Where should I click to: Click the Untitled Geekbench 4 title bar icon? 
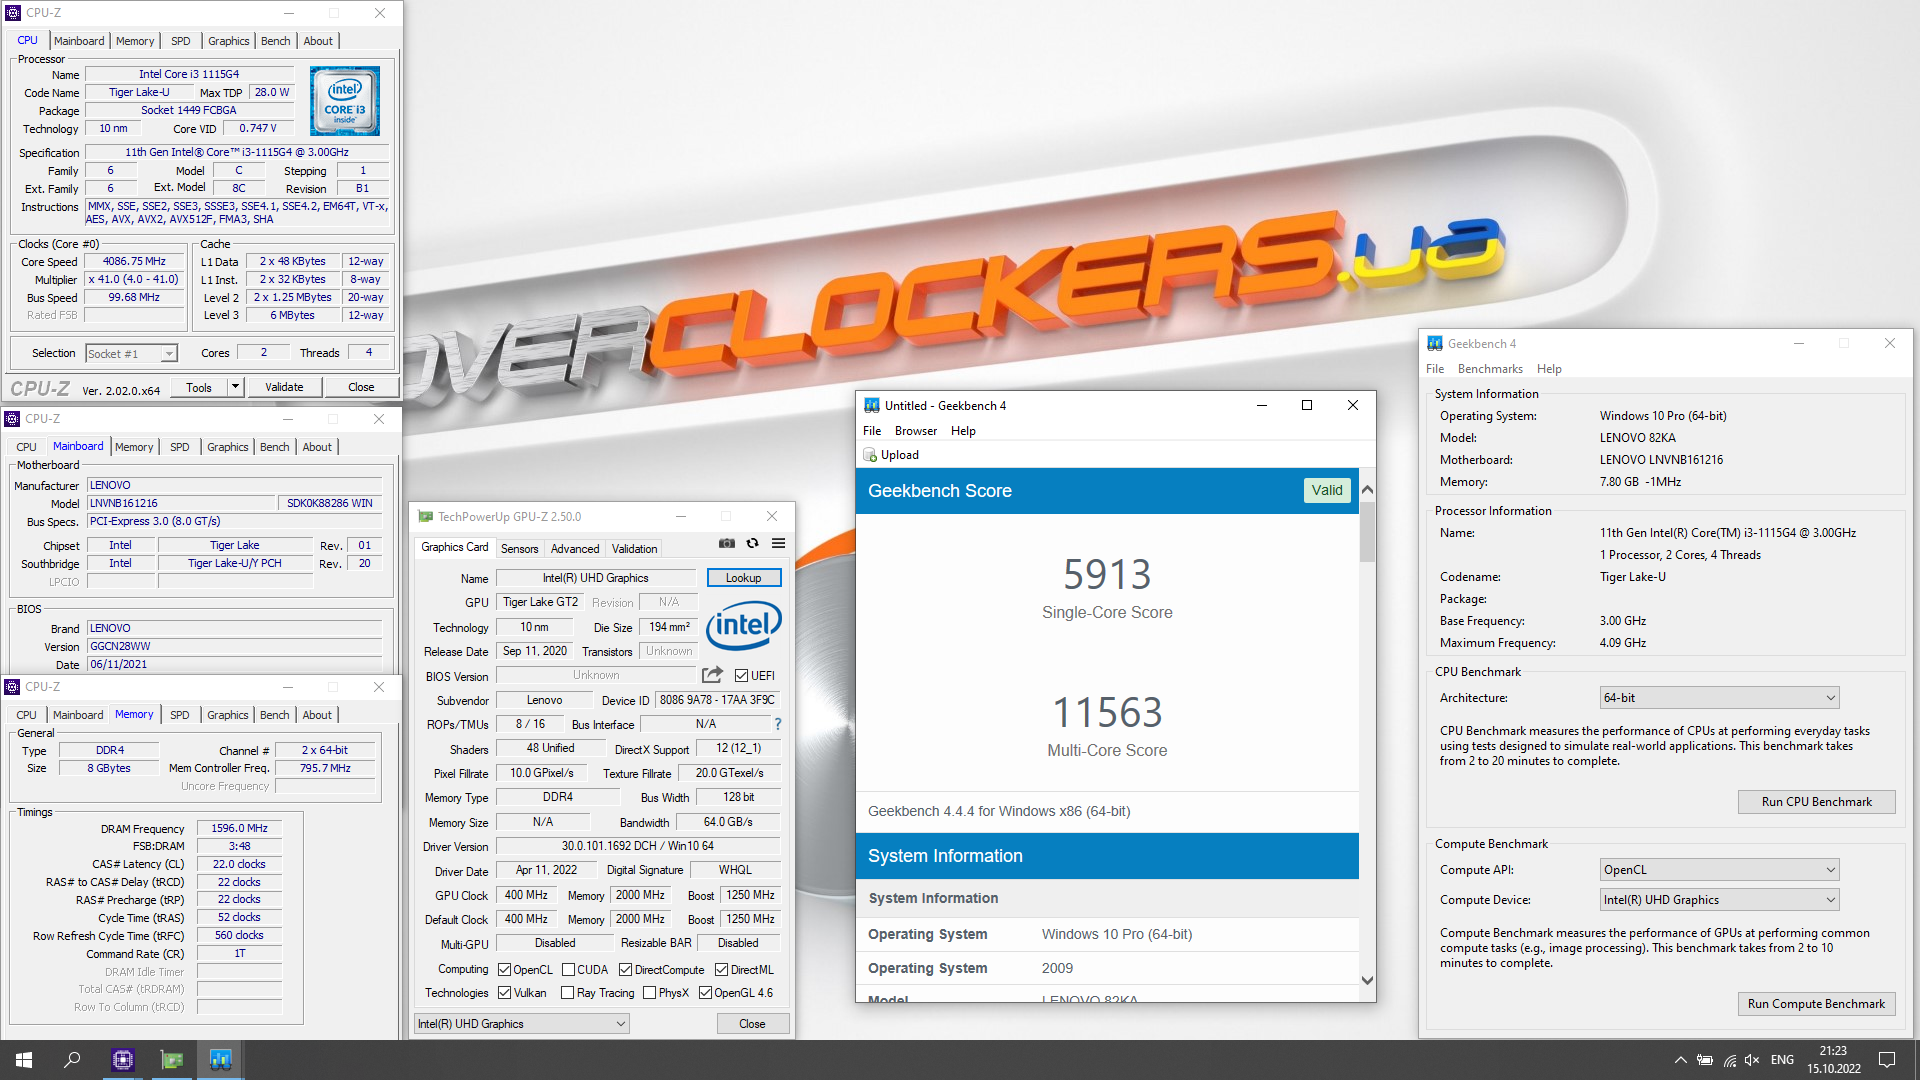(872, 405)
